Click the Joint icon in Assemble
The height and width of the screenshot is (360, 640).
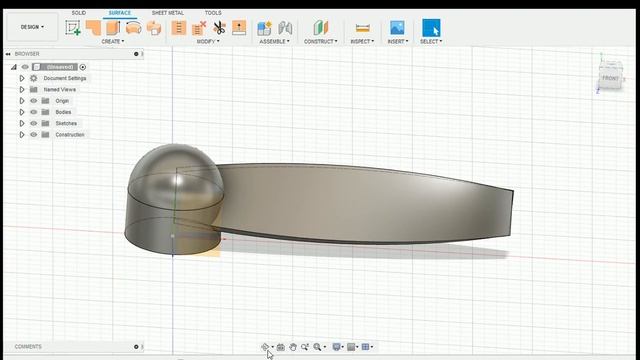point(285,28)
